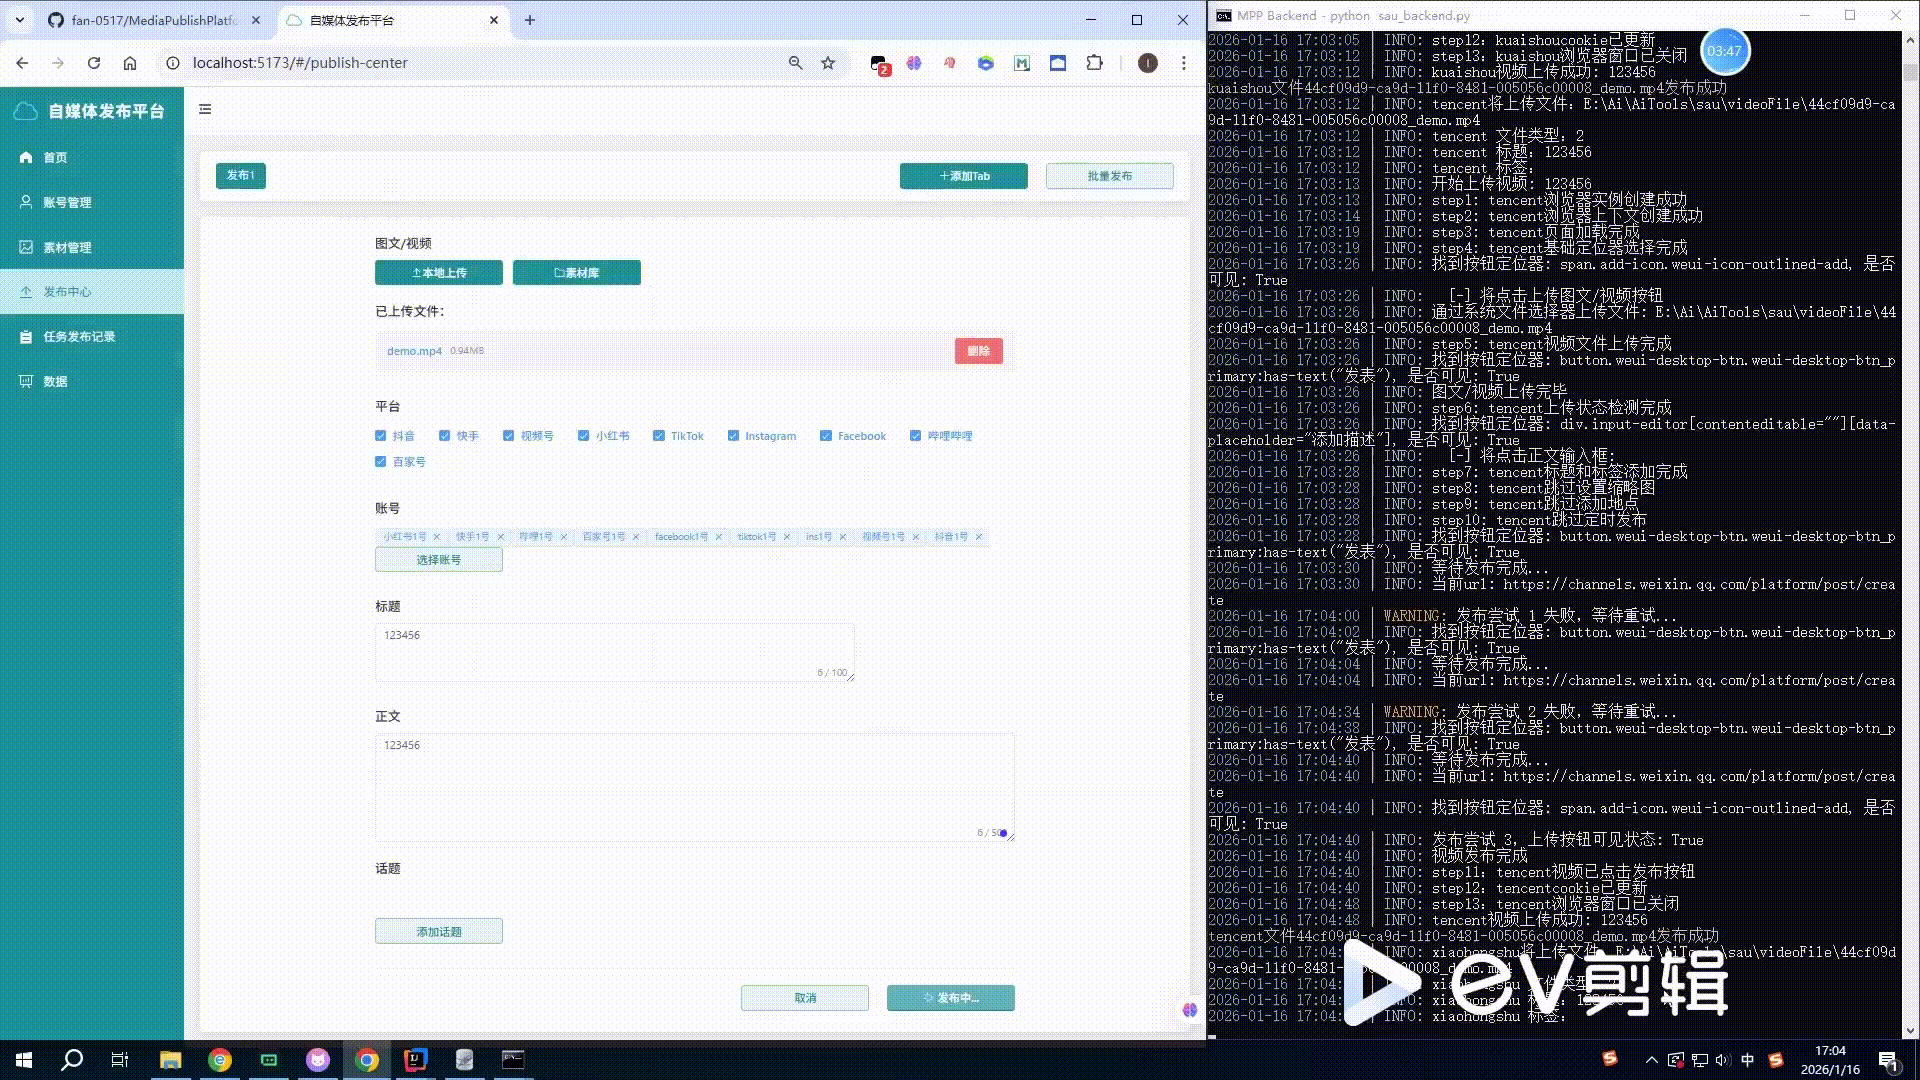Collapse sidebar with hamburger menu icon
Viewport: 1920px width, 1080px height.
[x=205, y=110]
